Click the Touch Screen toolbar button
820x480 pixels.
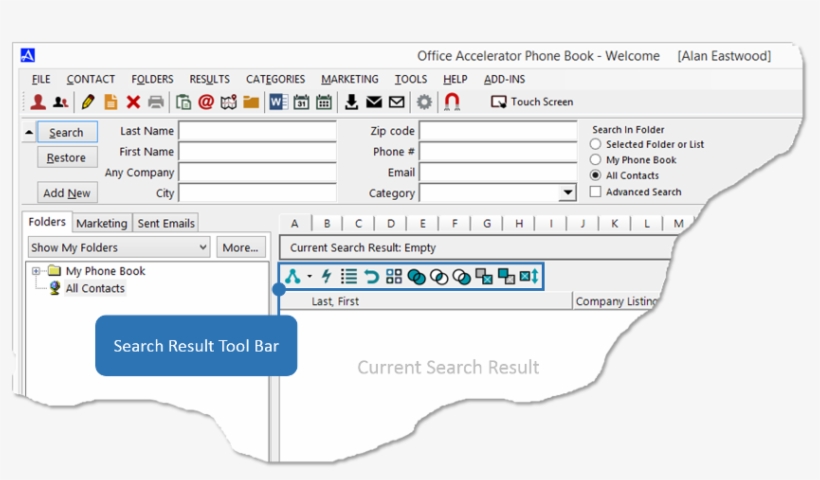pyautogui.click(x=532, y=102)
